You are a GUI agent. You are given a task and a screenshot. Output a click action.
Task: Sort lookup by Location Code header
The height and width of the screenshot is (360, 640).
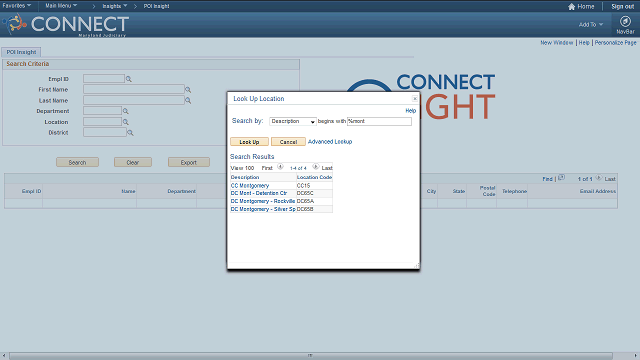[x=314, y=177]
